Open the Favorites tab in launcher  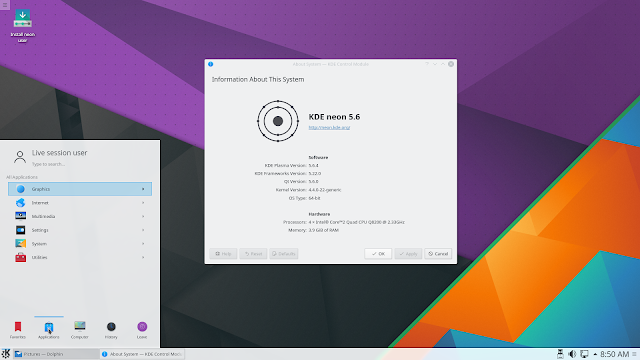coord(18,330)
